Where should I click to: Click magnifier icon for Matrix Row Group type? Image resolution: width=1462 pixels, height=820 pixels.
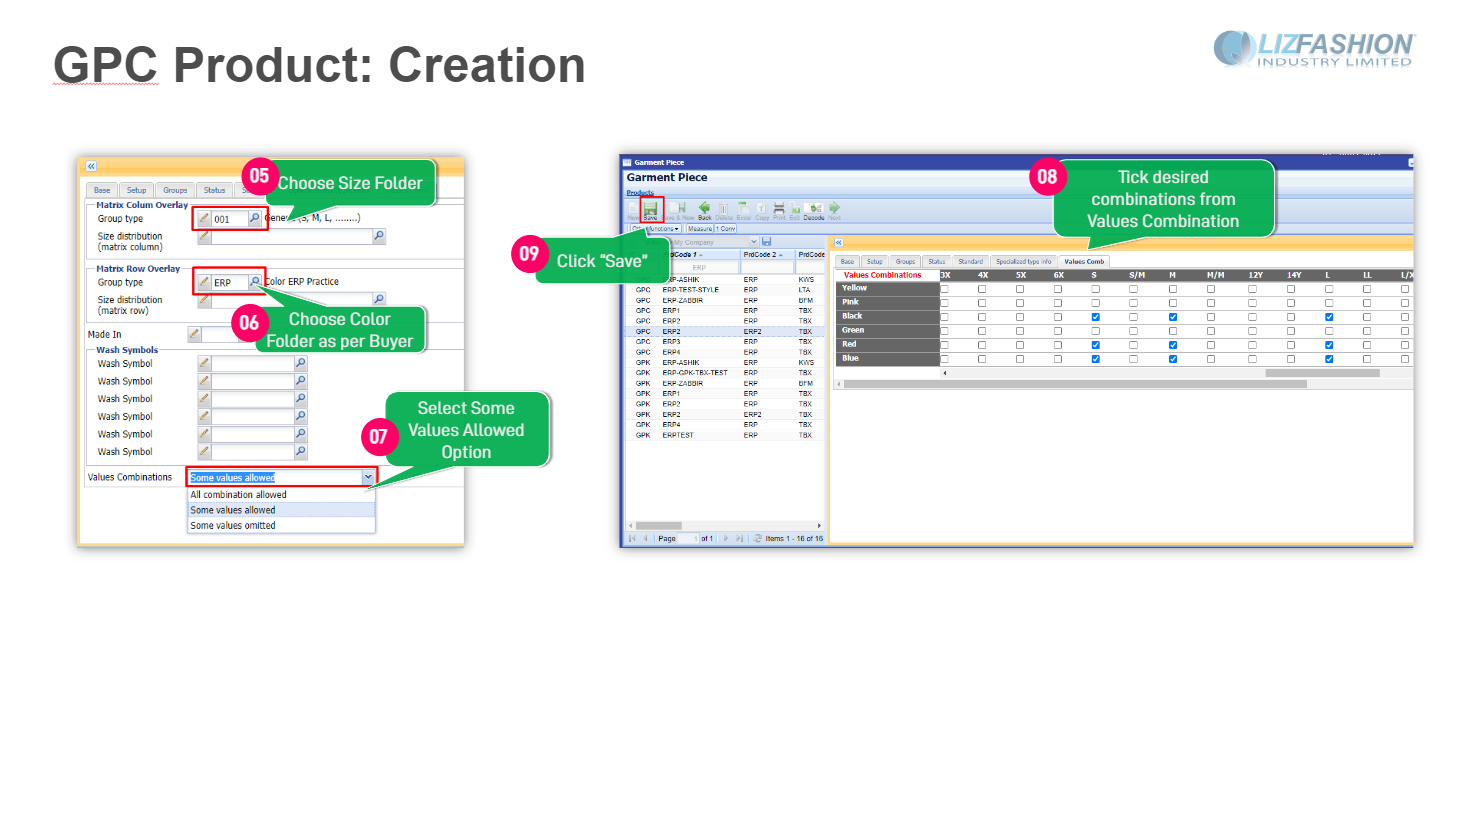[x=255, y=282]
